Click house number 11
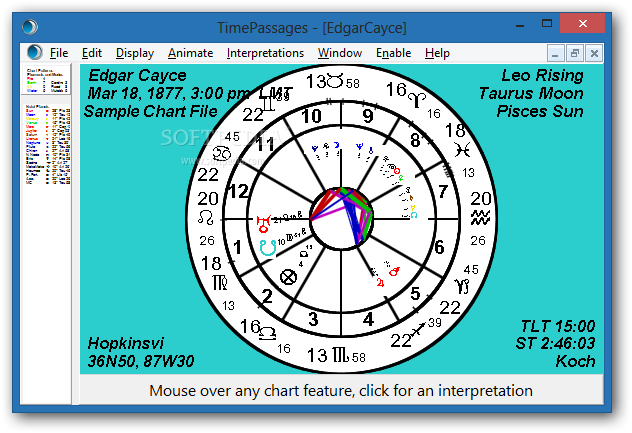The height and width of the screenshot is (433, 632). point(266,144)
